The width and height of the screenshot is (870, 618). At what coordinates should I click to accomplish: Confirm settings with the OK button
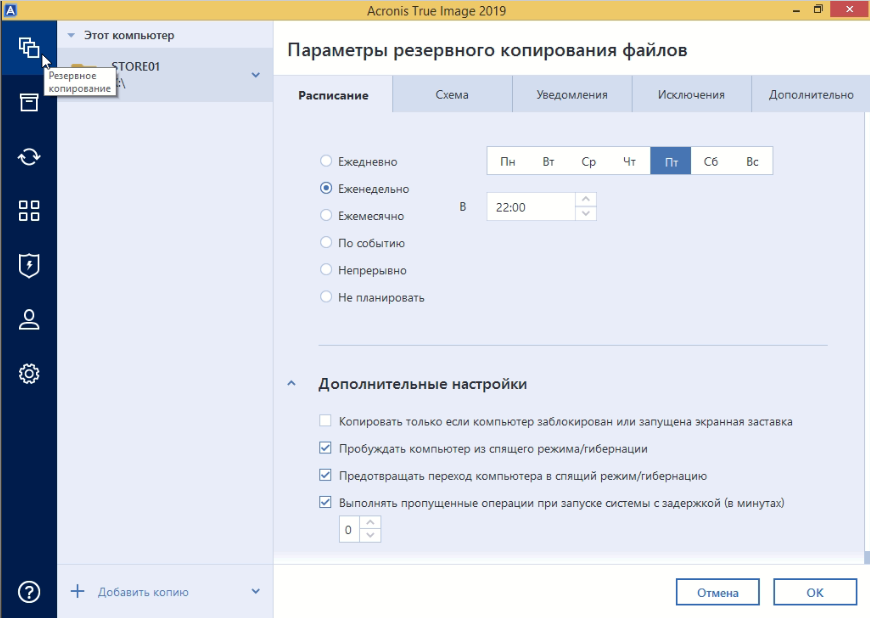tap(815, 592)
